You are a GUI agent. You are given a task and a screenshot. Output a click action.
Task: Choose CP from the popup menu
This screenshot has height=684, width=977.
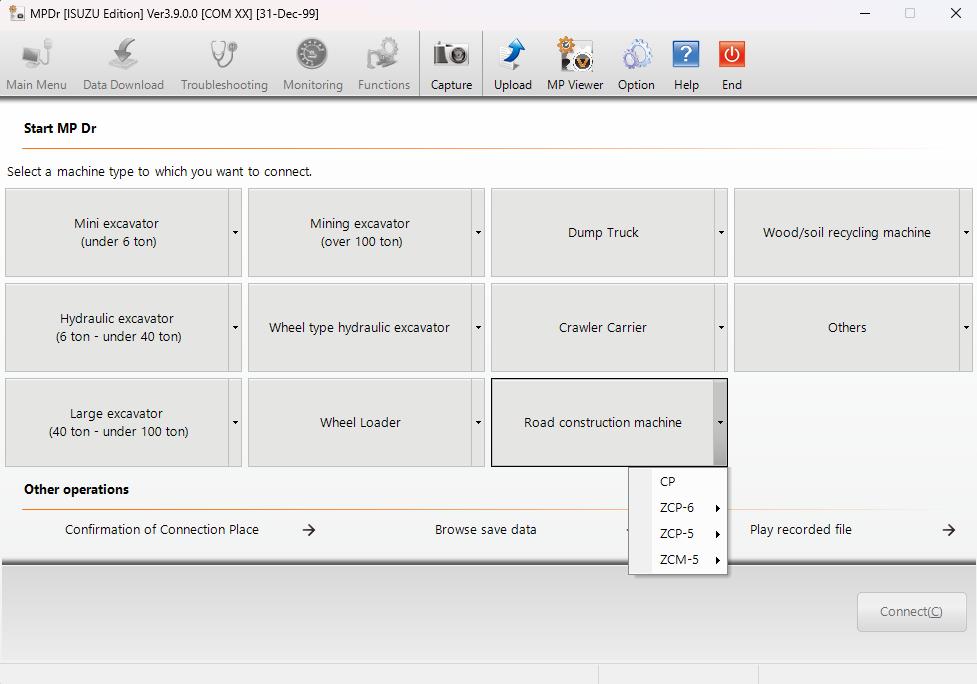678,482
